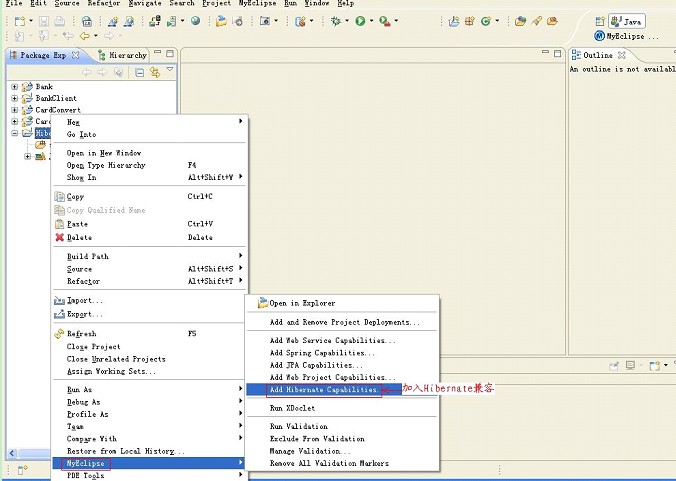Click the Debug bug icon in toolbar
Screen dimensions: 676x481
tap(336, 20)
